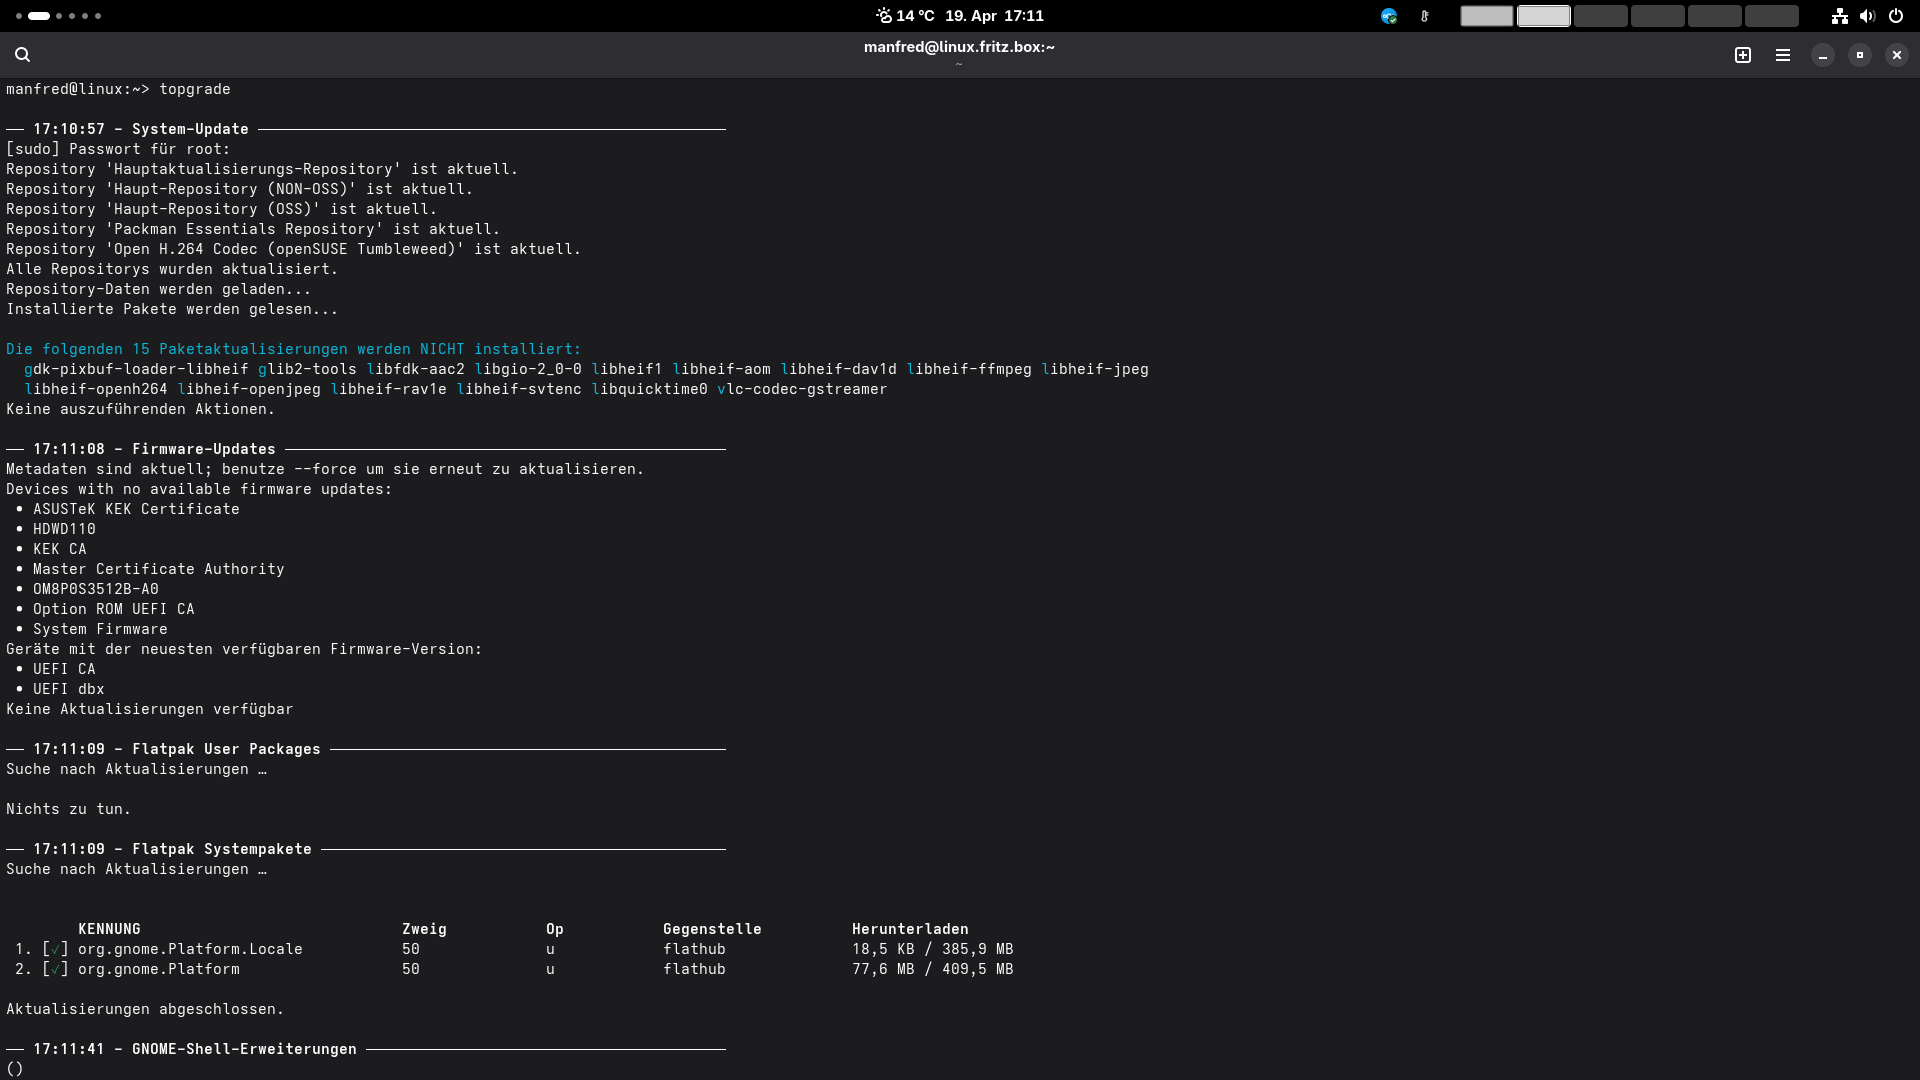Click Alle Repositorys wurden aktualisiert line

[x=172, y=269]
